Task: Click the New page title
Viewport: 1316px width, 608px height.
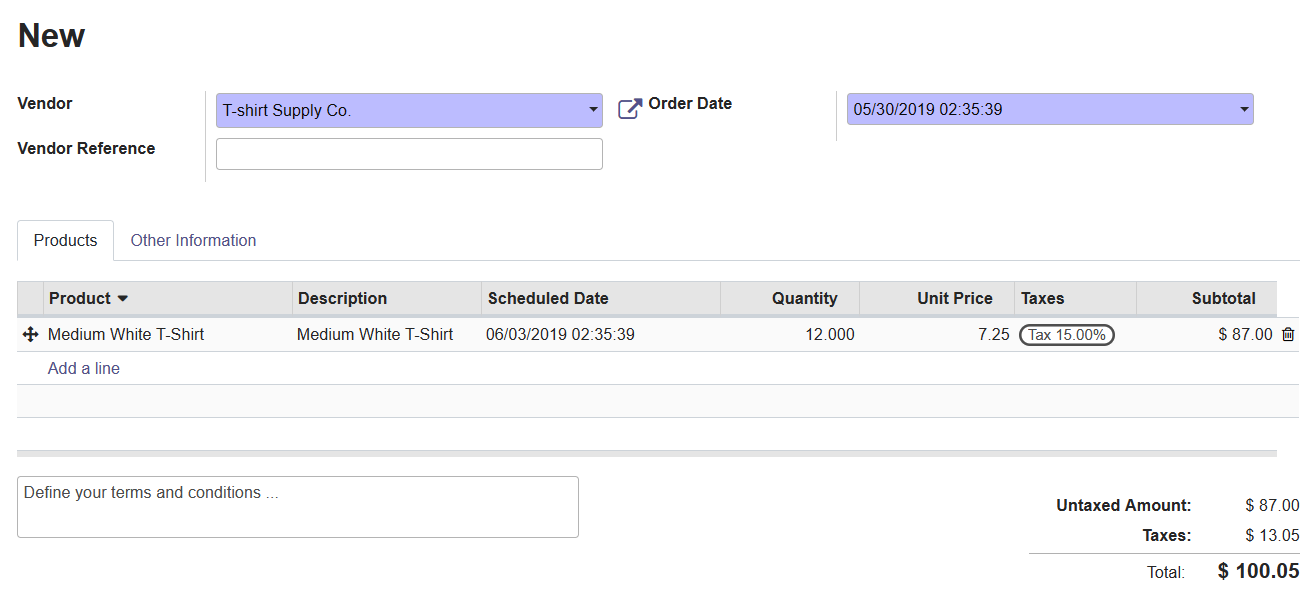Action: pos(52,36)
